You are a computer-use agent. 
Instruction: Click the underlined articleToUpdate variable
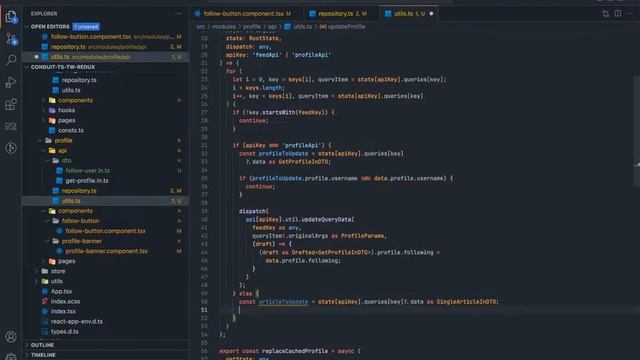click(x=283, y=302)
